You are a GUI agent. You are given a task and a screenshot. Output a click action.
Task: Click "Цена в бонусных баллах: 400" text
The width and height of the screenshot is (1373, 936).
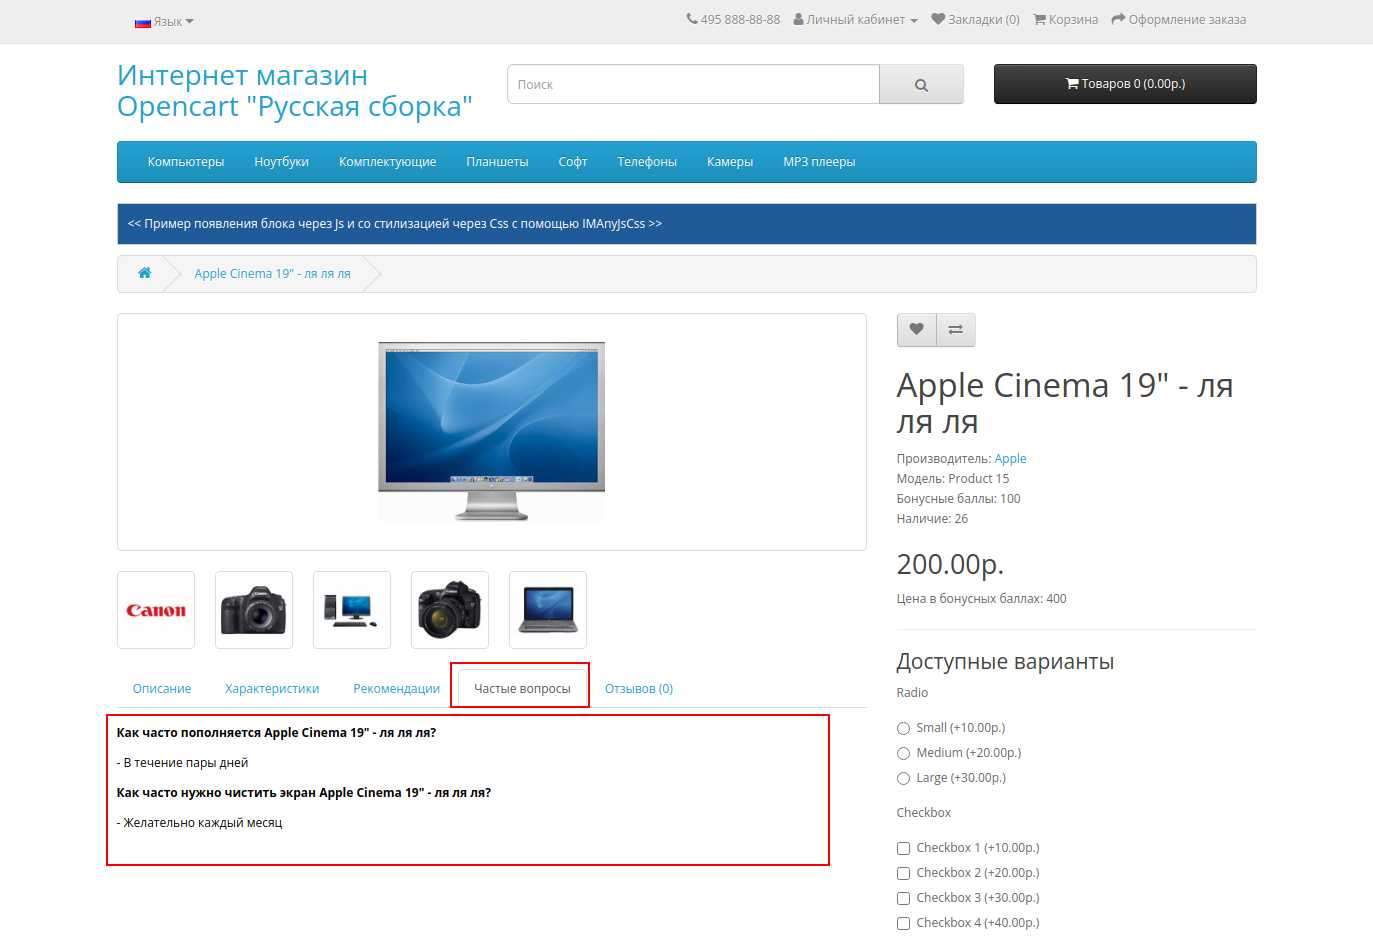[x=981, y=599]
